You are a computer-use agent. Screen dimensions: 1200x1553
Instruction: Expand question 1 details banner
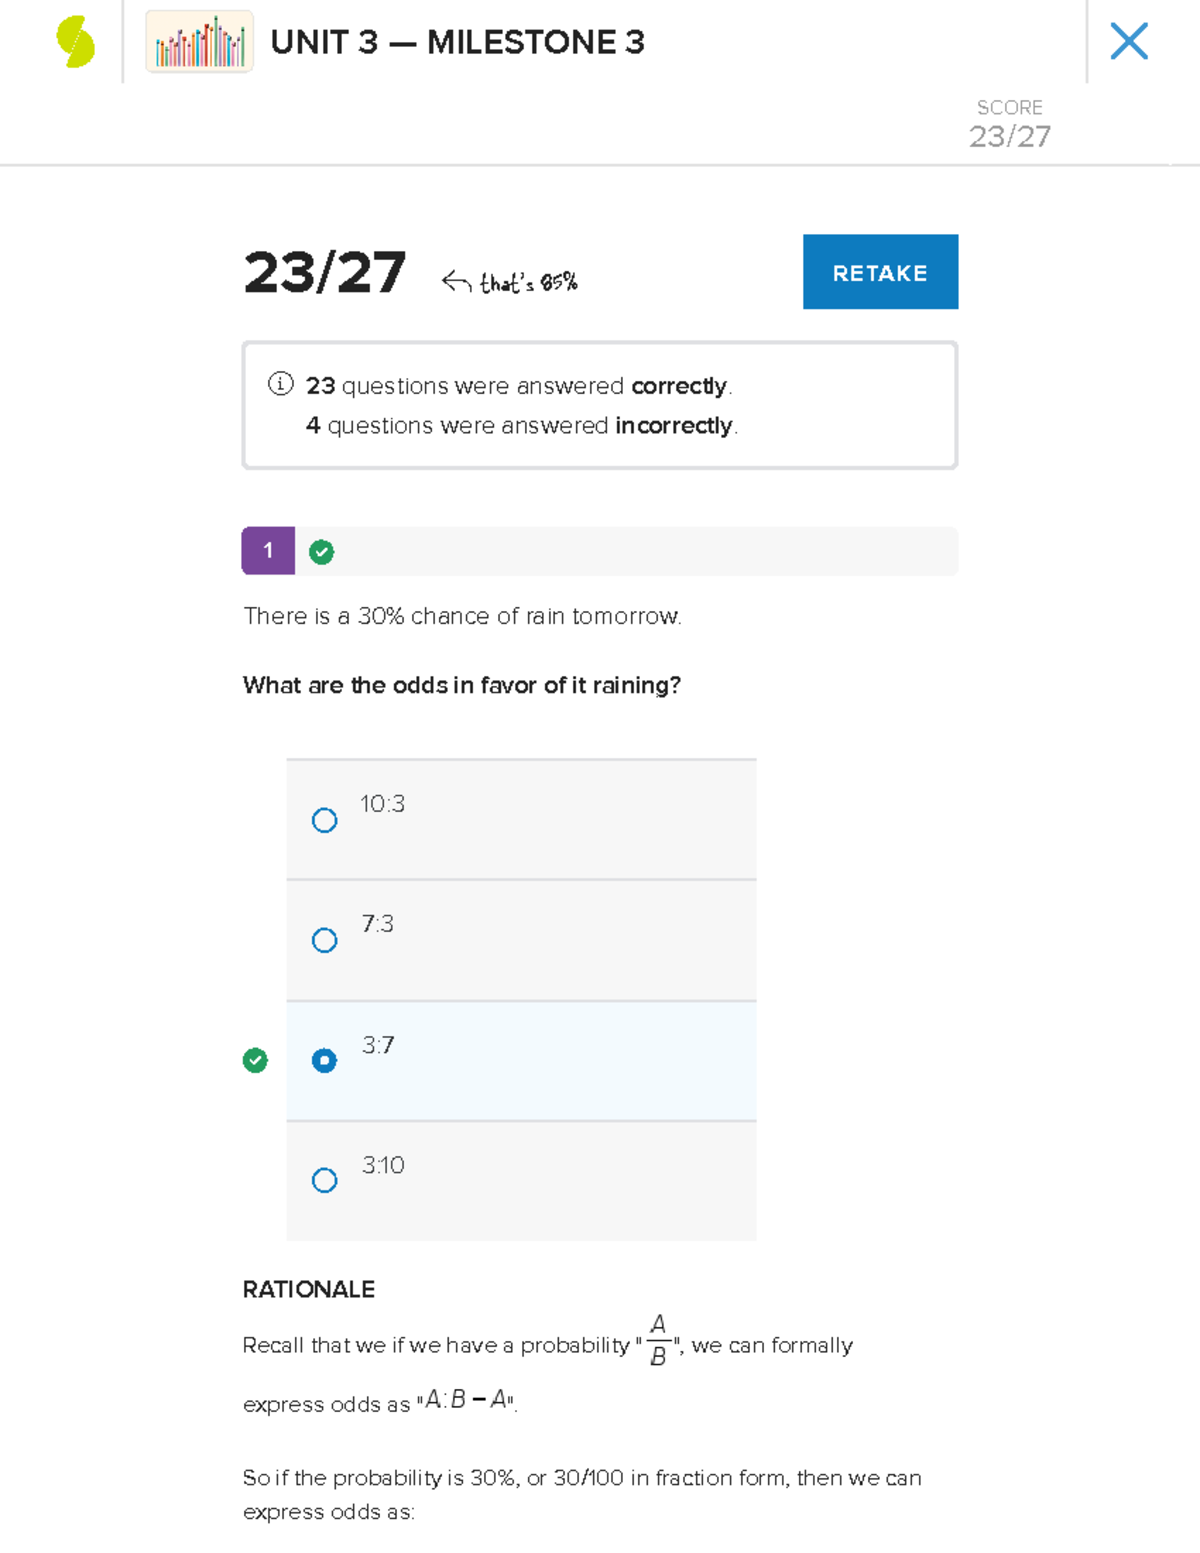pos(600,550)
